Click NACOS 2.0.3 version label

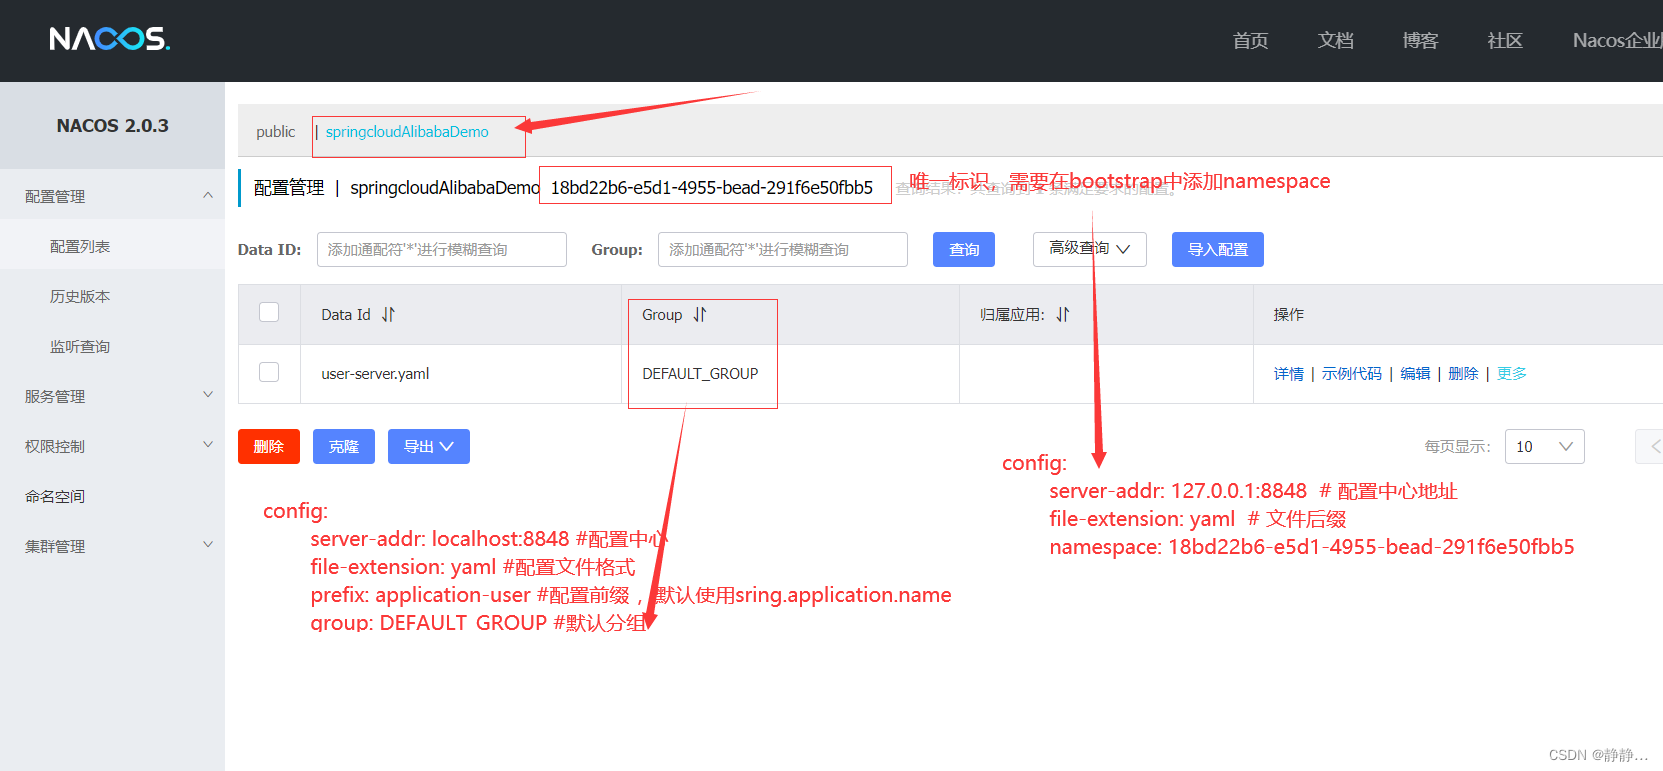[112, 126]
